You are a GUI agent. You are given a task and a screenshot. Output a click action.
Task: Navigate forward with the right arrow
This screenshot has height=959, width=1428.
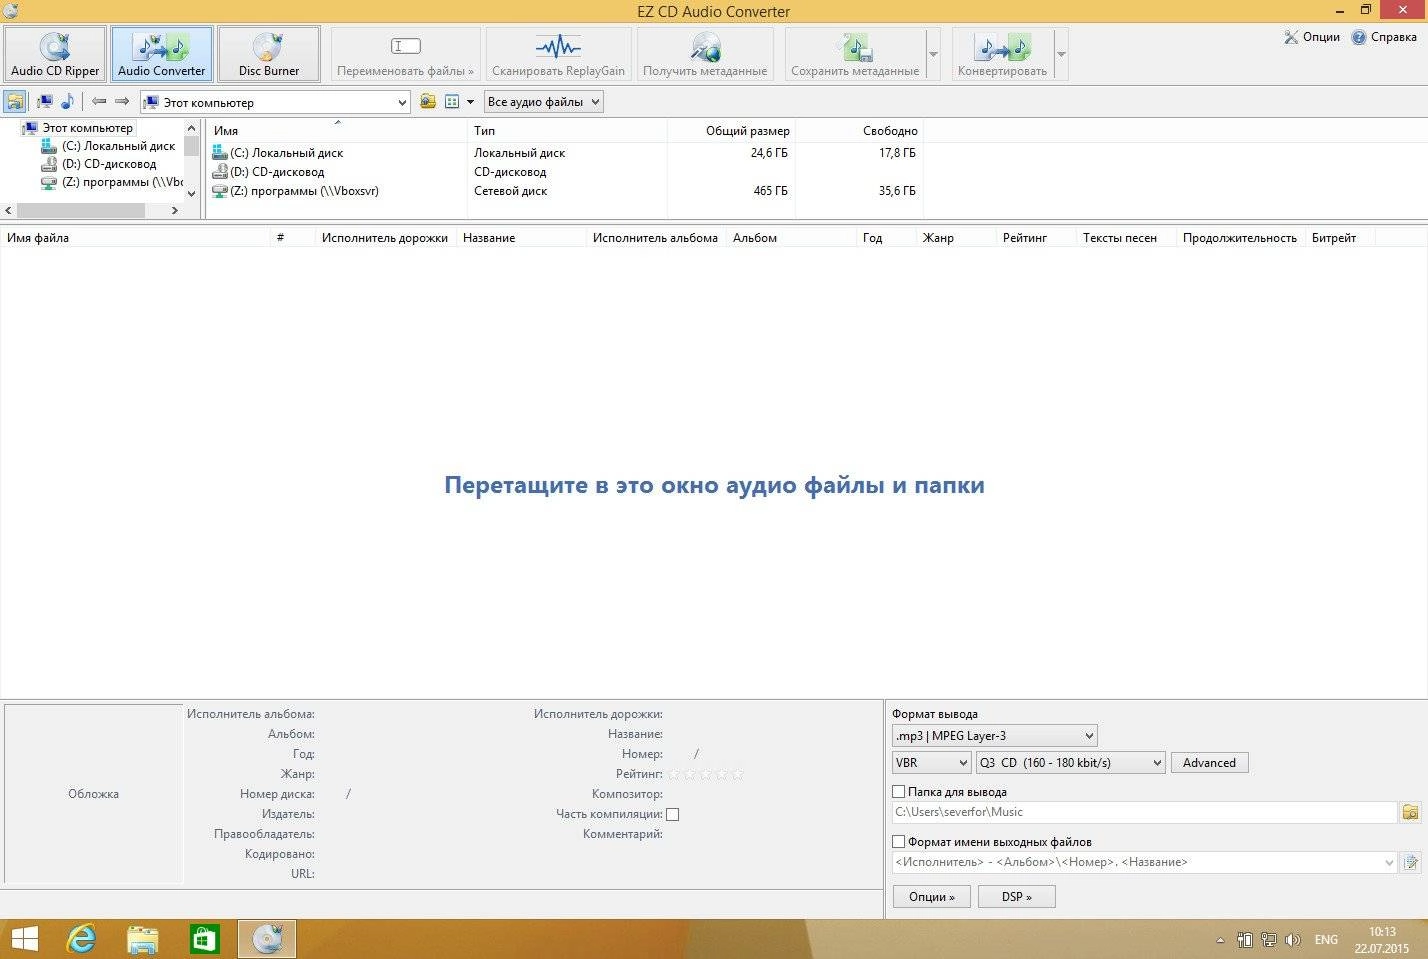(x=122, y=102)
